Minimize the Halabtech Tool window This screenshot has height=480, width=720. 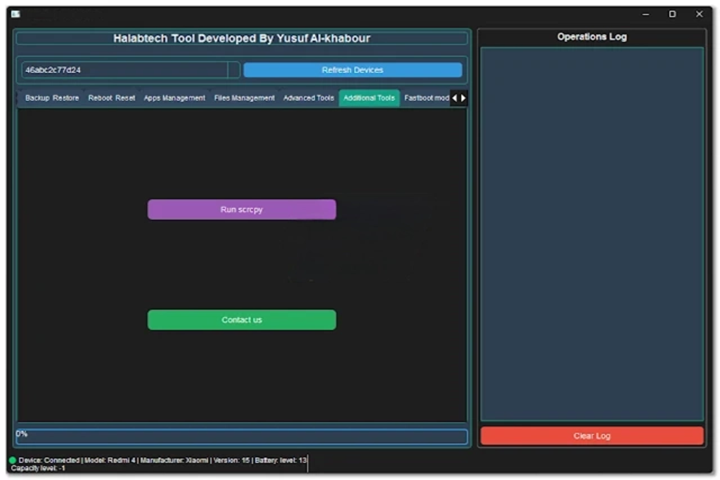(643, 14)
